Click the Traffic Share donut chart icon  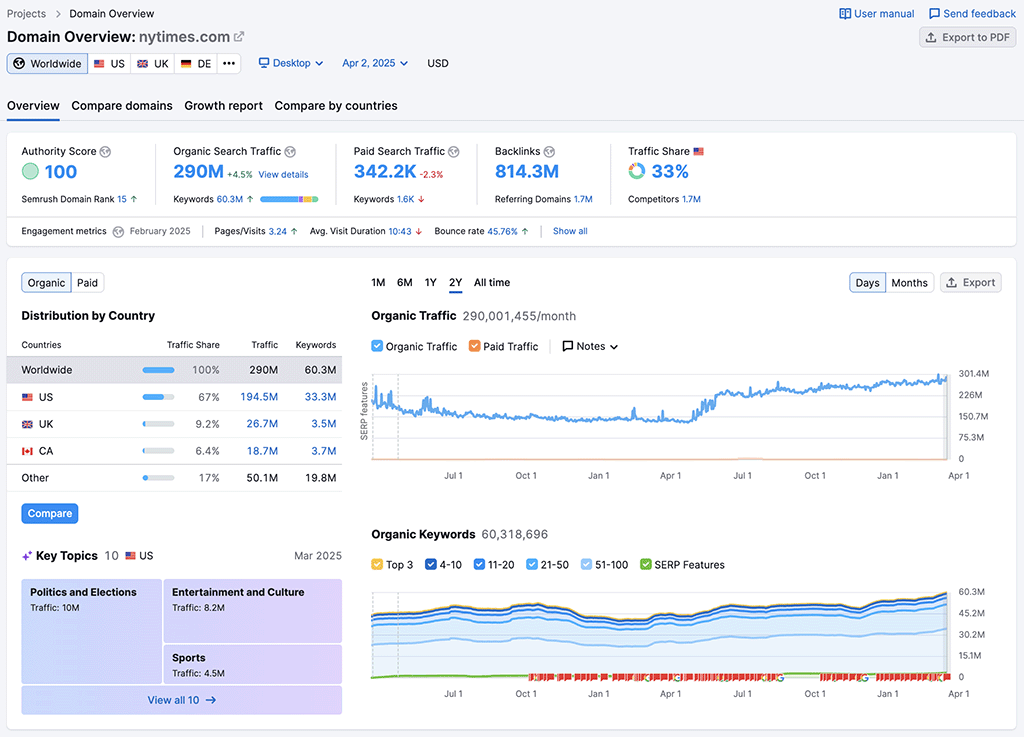[x=637, y=171]
